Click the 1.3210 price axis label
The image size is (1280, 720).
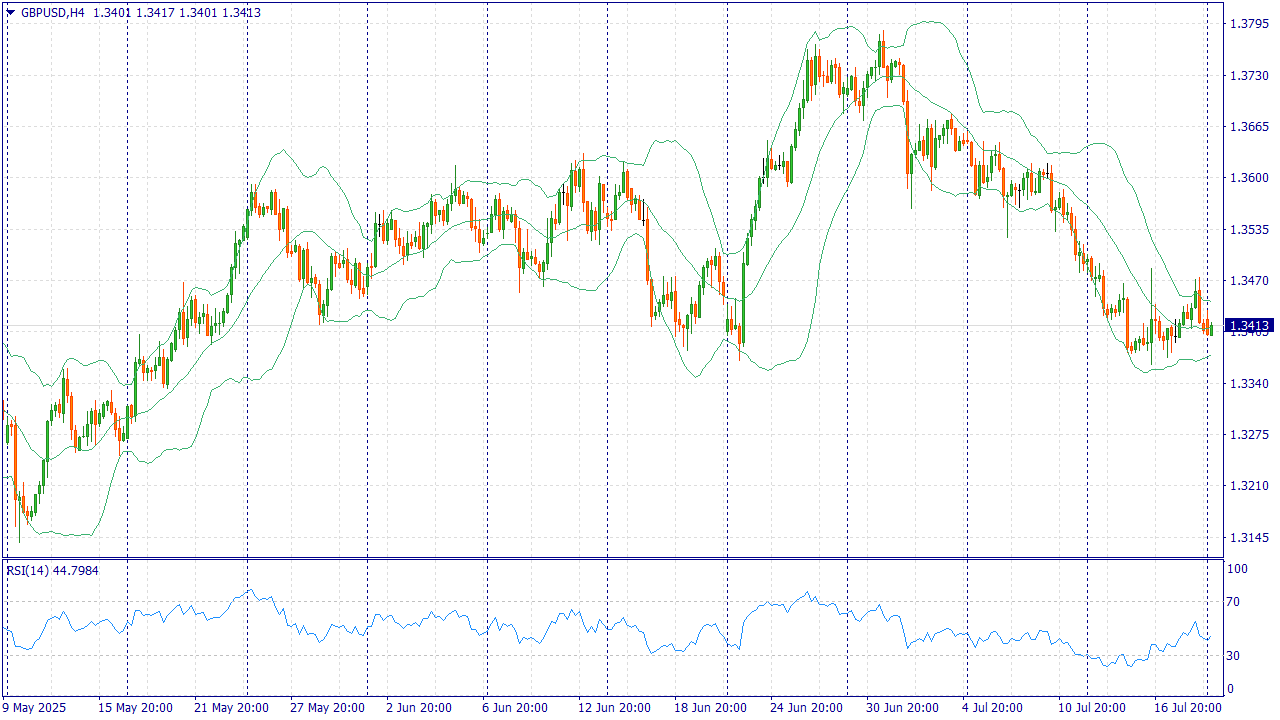pos(1249,486)
